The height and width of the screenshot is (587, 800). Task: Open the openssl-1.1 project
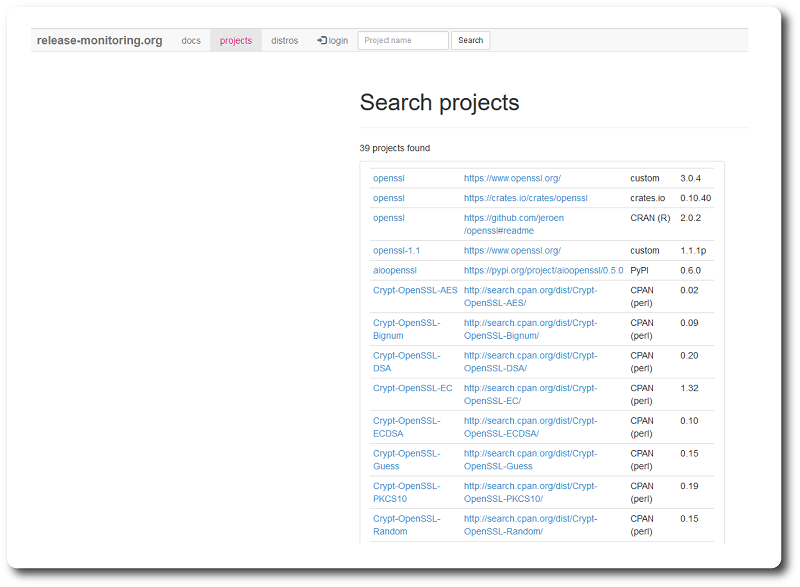396,250
